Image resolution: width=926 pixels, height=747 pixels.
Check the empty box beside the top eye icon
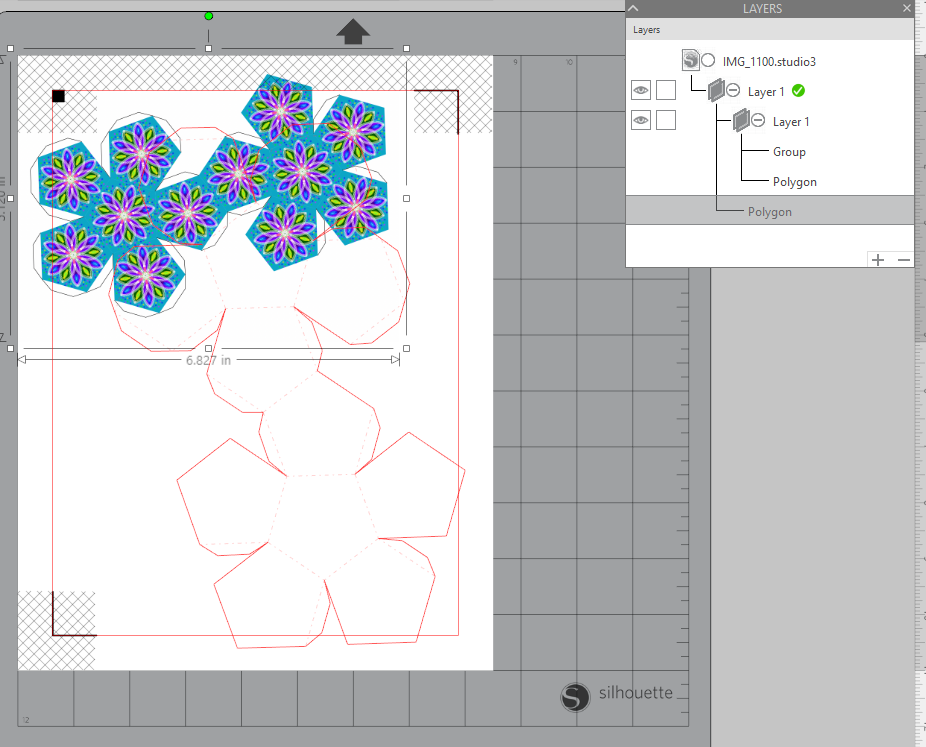[x=666, y=89]
